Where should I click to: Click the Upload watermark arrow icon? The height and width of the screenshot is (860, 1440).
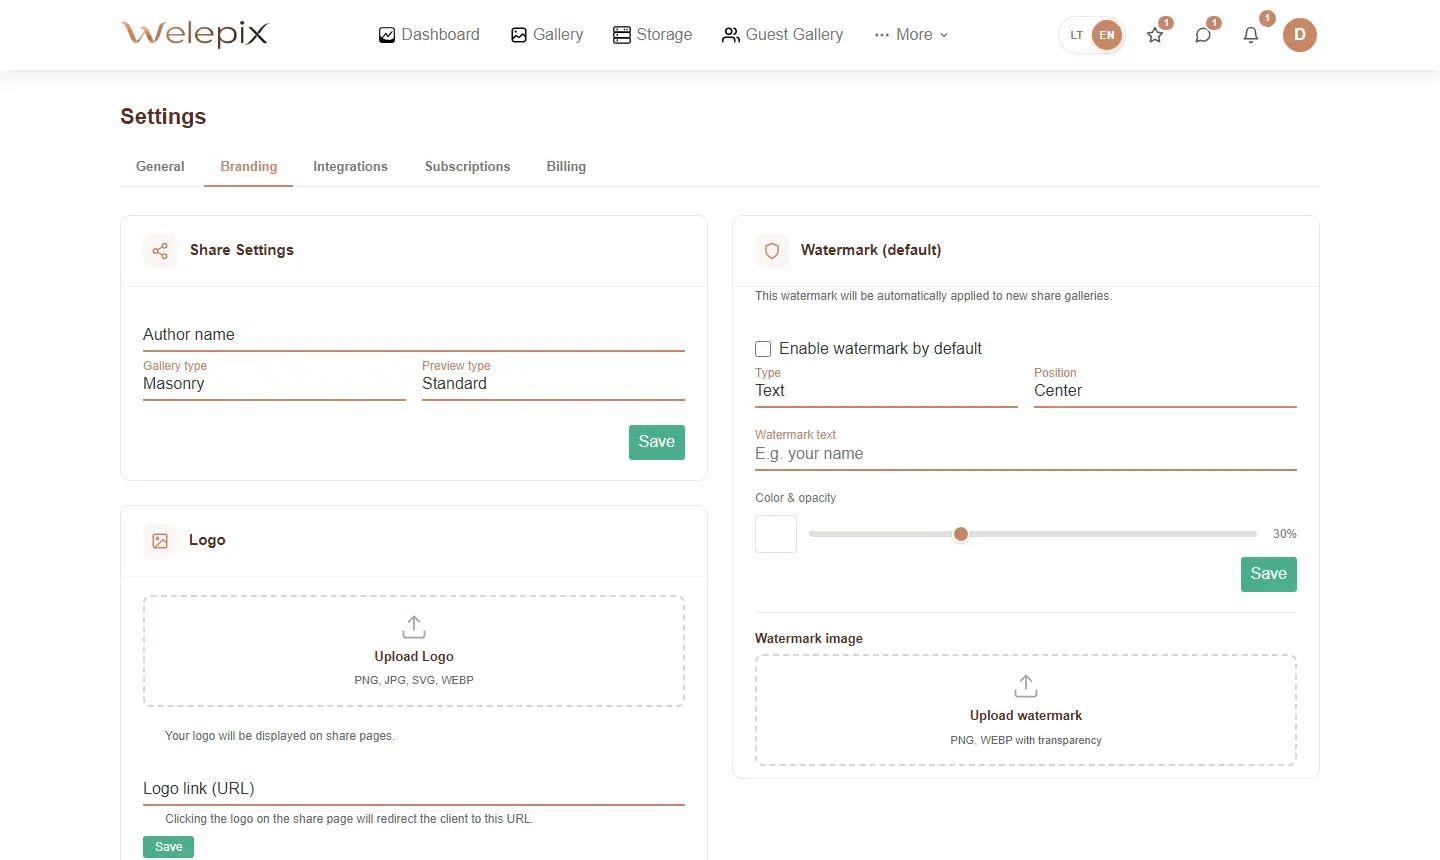point(1026,686)
